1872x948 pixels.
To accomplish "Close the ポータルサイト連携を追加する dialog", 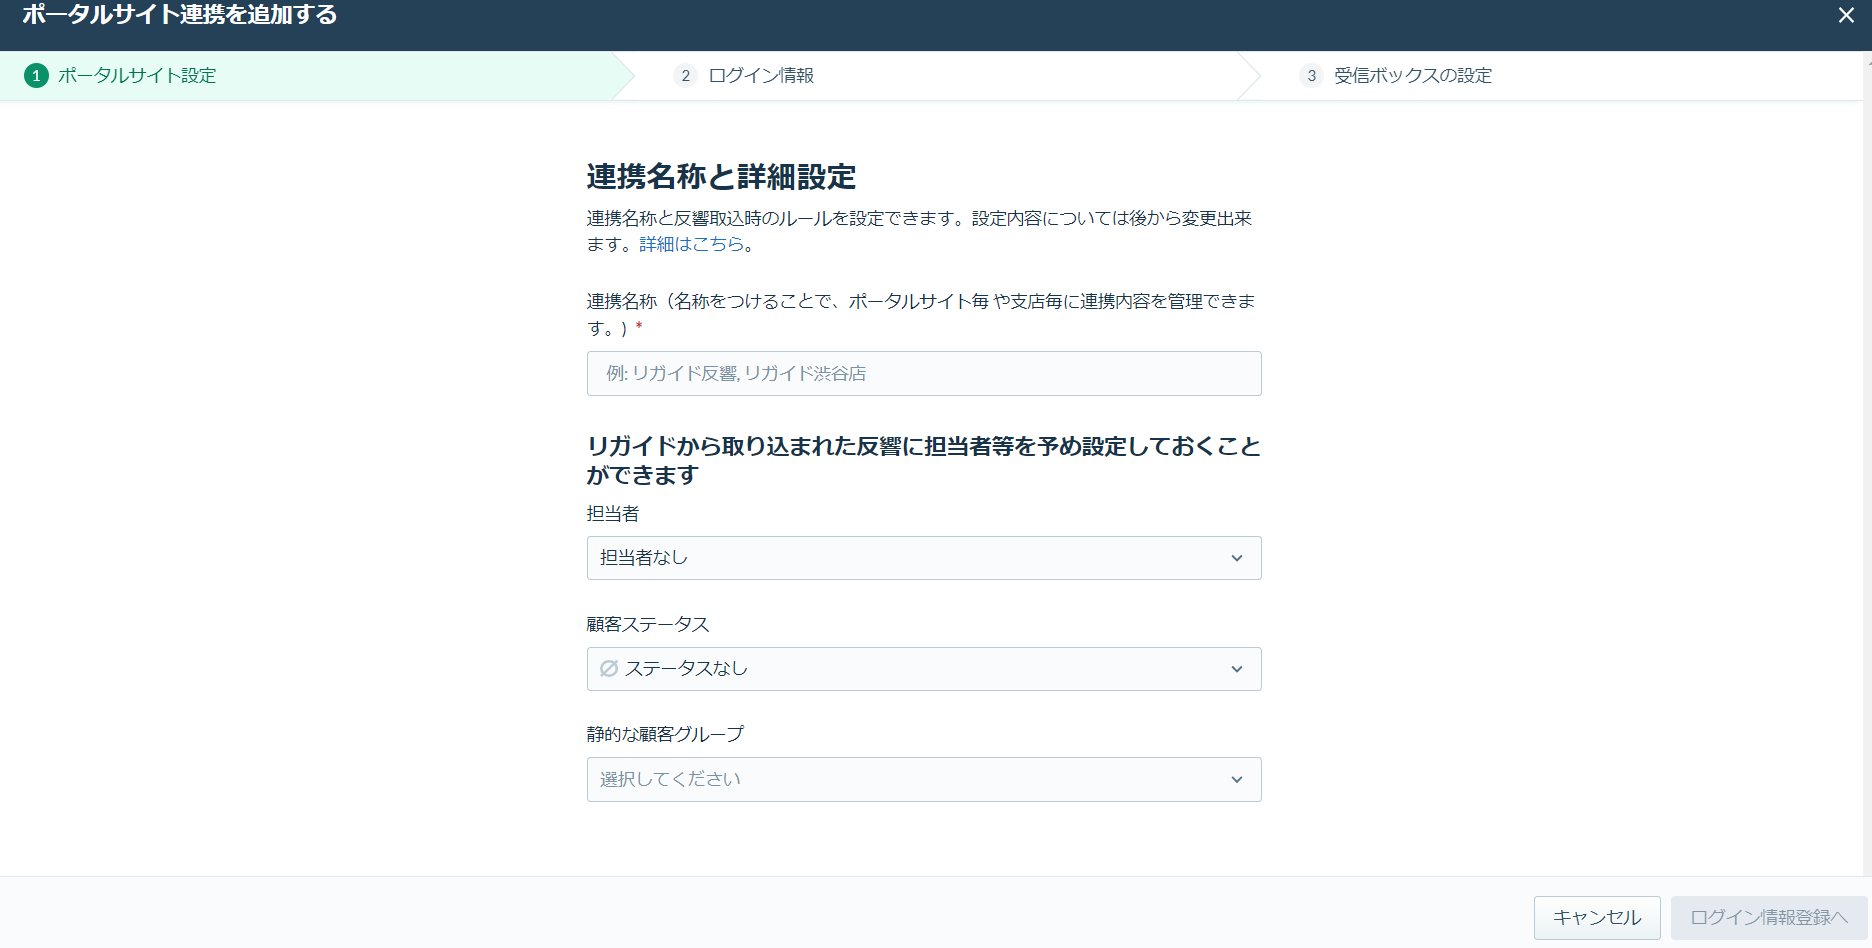I will (x=1846, y=15).
